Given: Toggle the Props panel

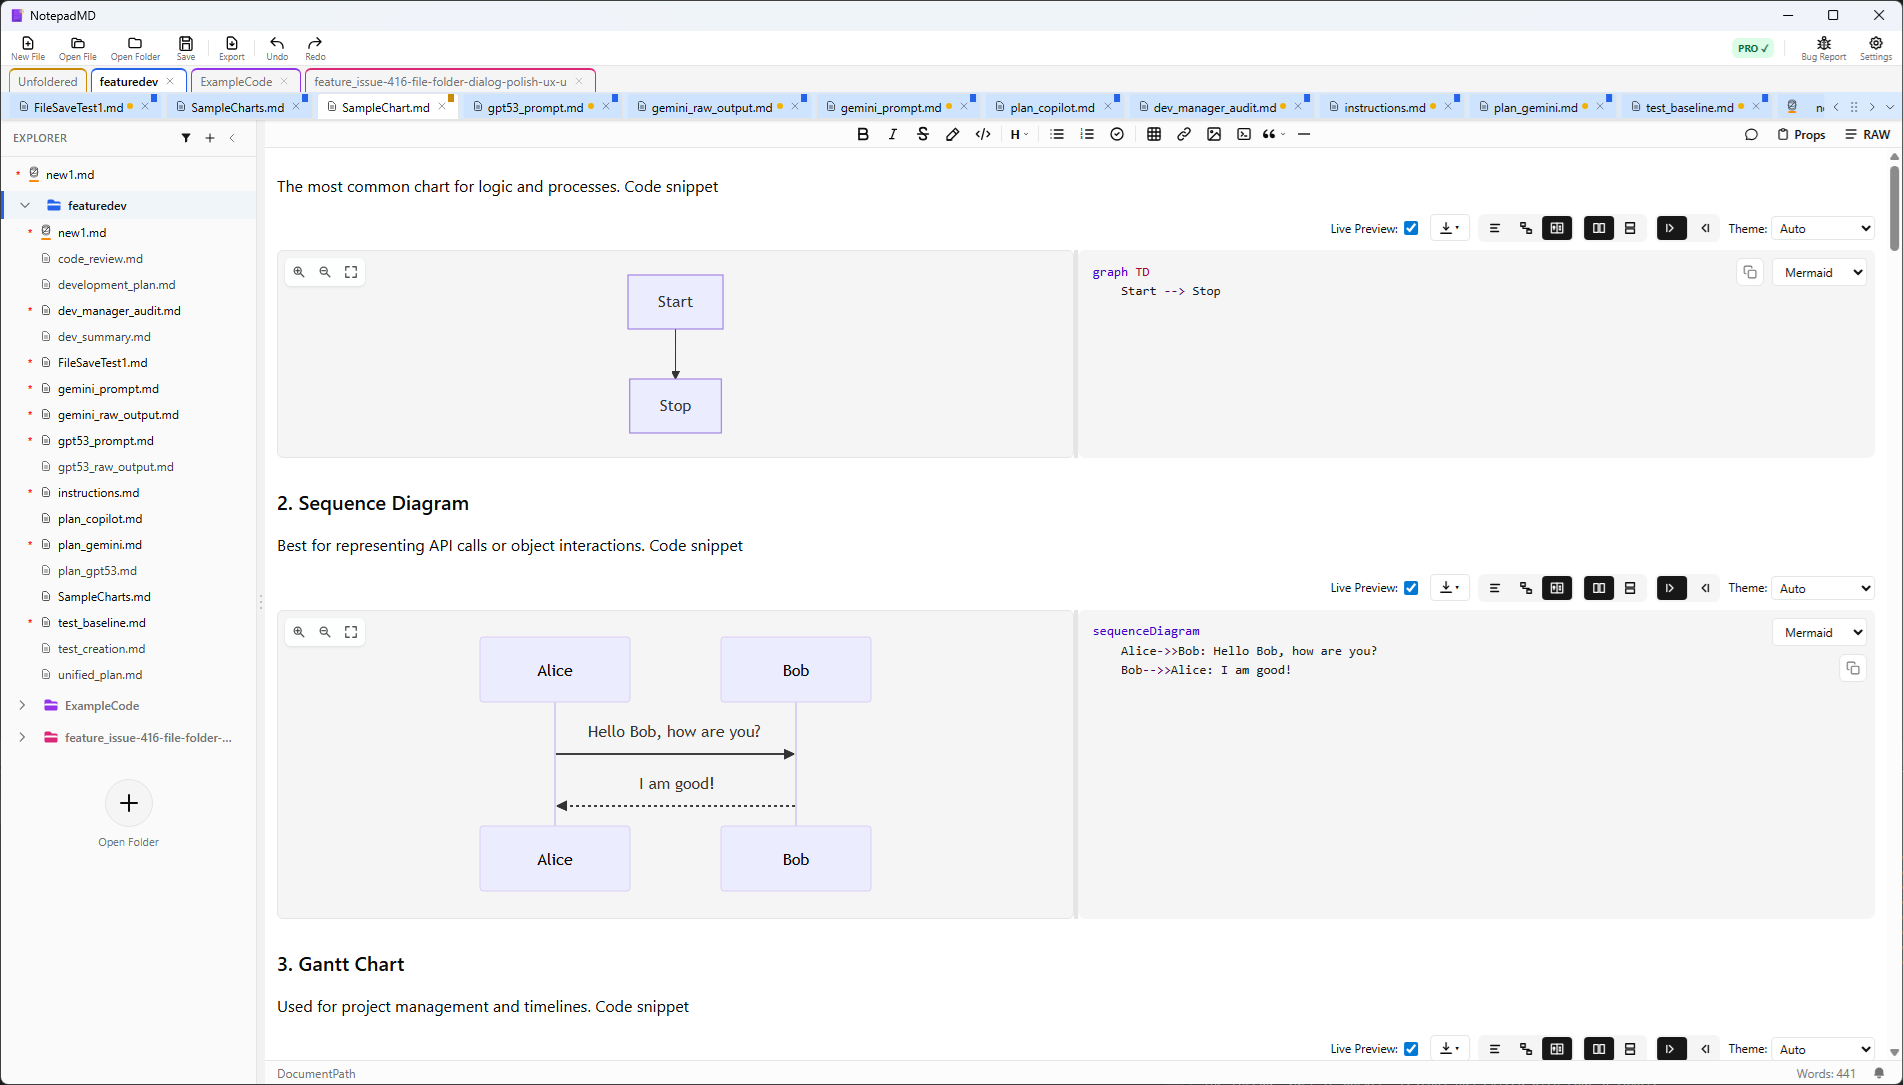Looking at the screenshot, I should pos(1801,134).
